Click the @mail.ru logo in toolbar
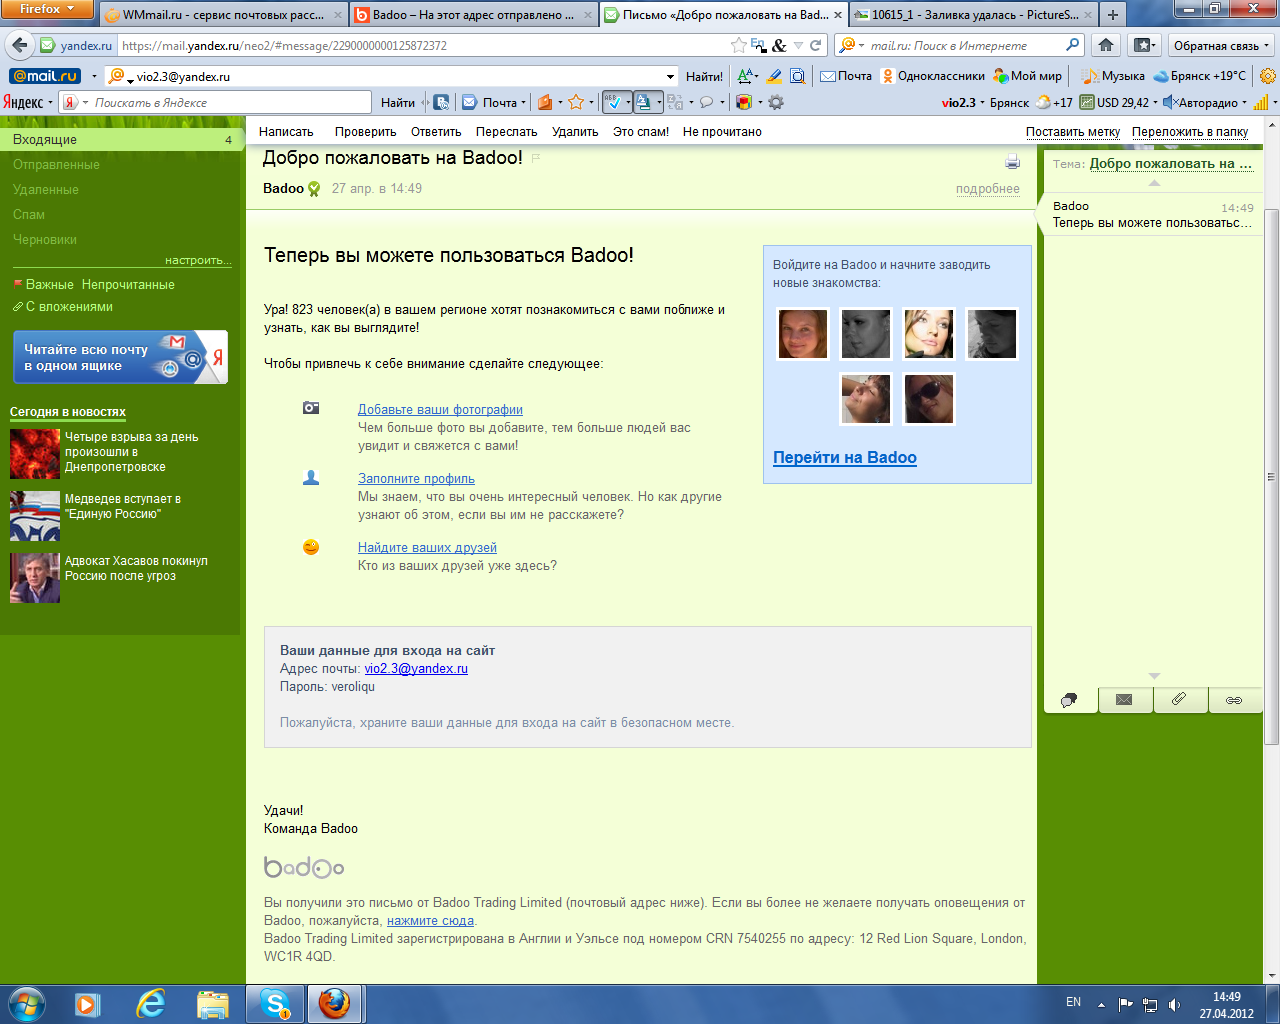 (45, 76)
